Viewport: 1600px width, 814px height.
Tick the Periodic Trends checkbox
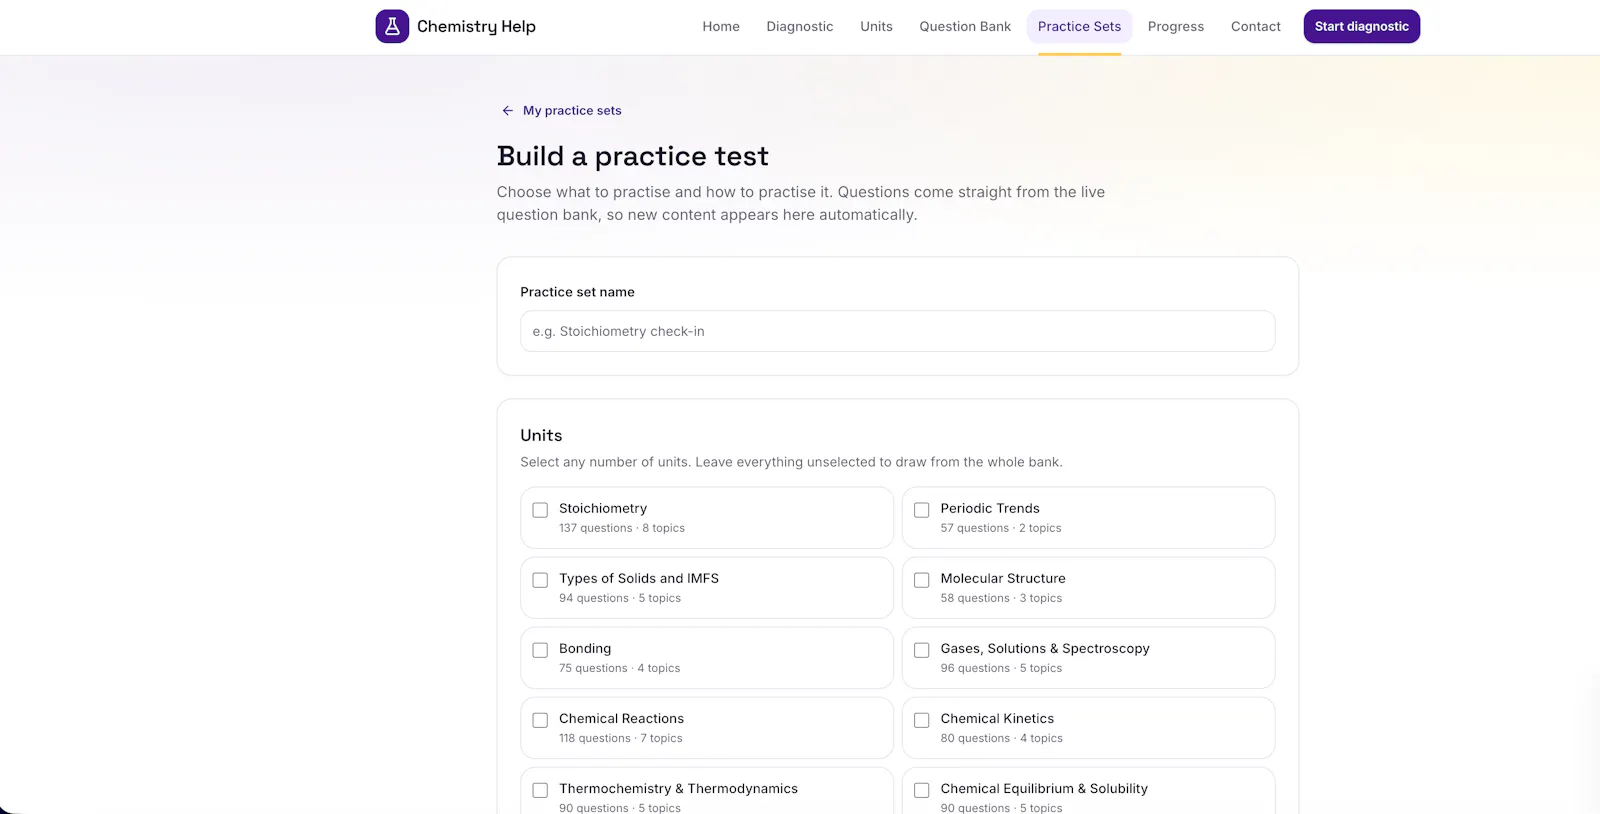(922, 510)
